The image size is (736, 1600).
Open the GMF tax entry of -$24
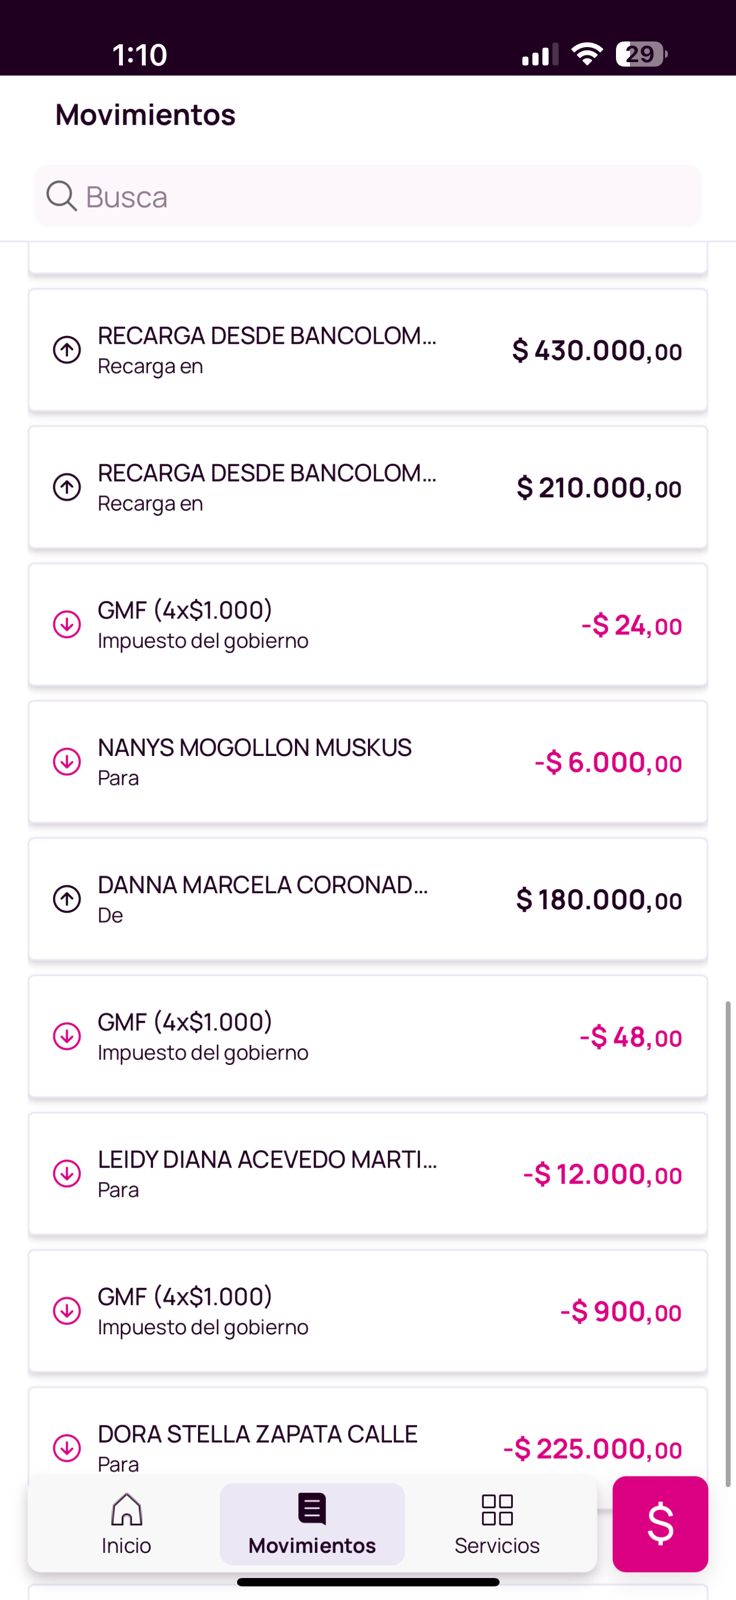(368, 625)
